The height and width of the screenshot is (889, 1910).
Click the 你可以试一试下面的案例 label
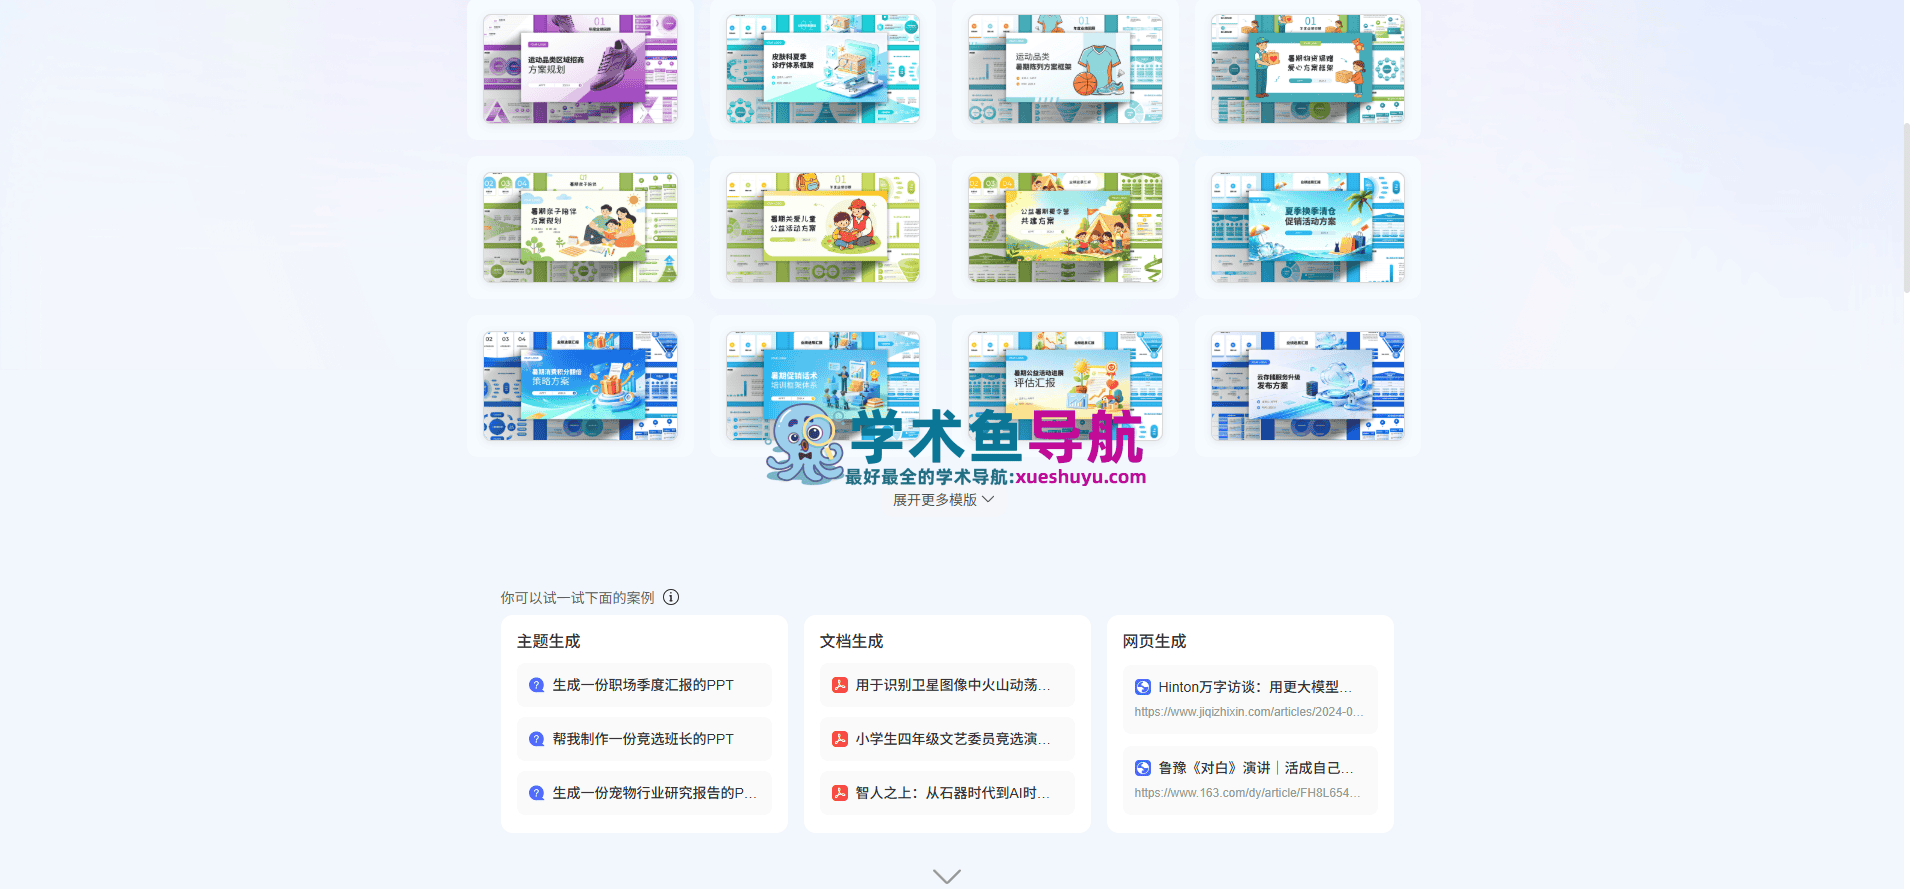[577, 597]
